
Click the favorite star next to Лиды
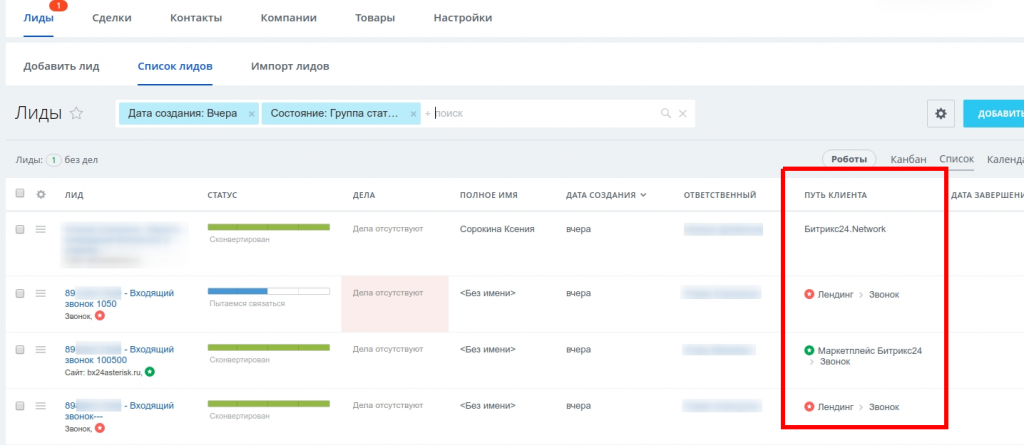point(76,114)
